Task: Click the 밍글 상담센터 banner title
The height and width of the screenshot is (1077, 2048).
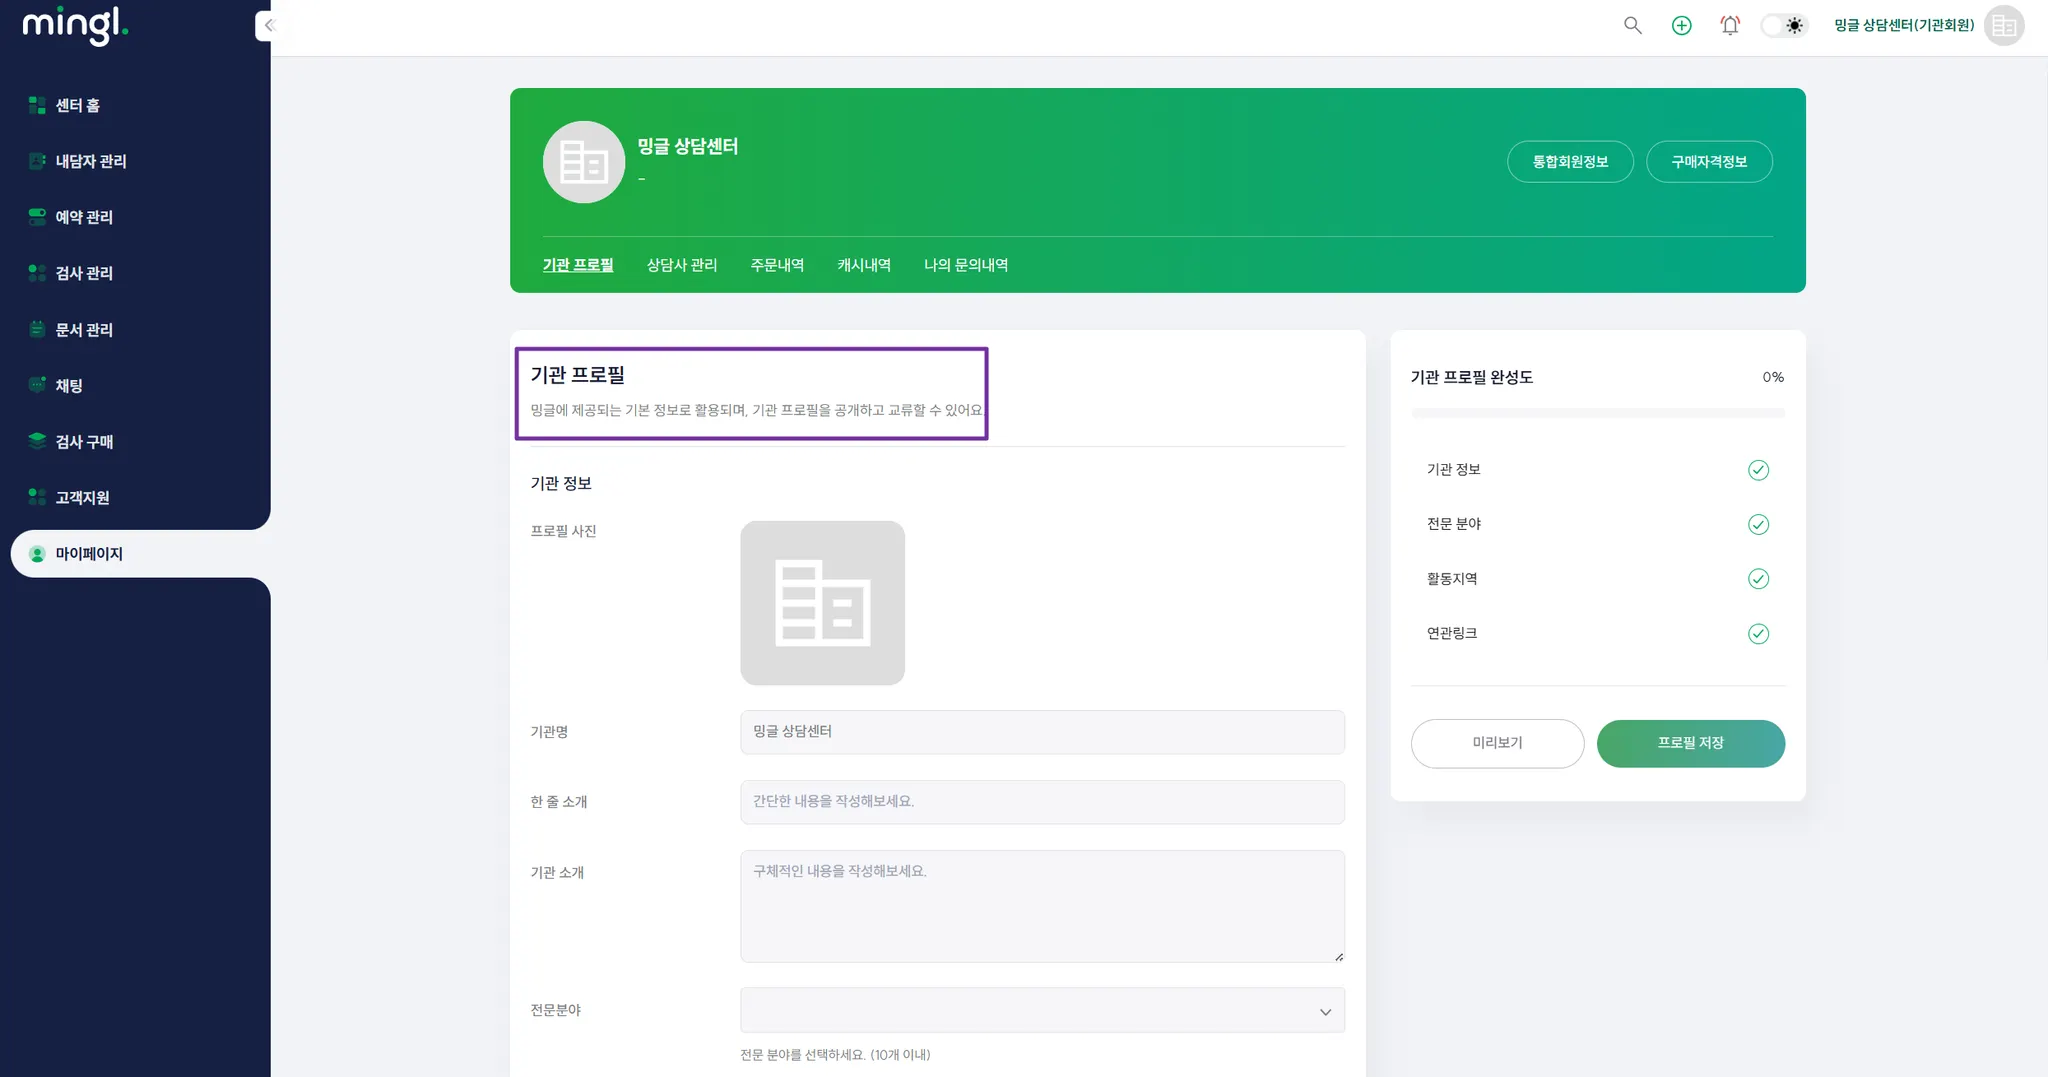Action: pos(688,146)
